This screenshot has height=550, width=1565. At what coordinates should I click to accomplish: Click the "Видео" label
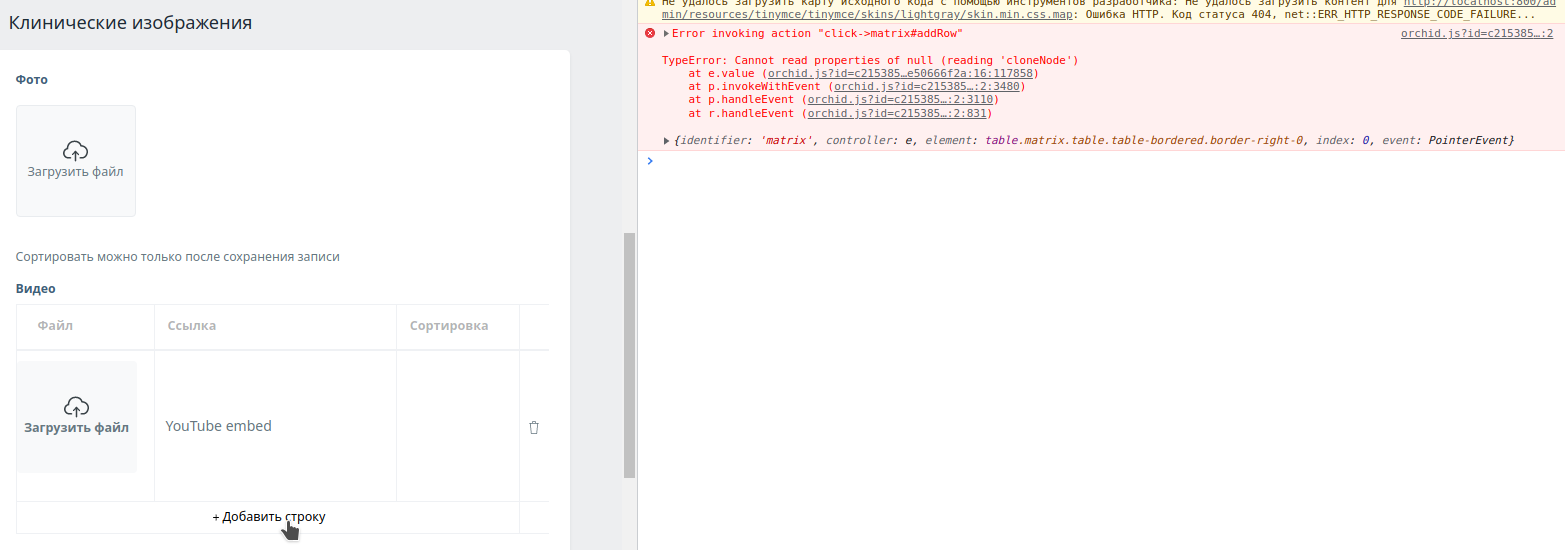pyautogui.click(x=36, y=289)
